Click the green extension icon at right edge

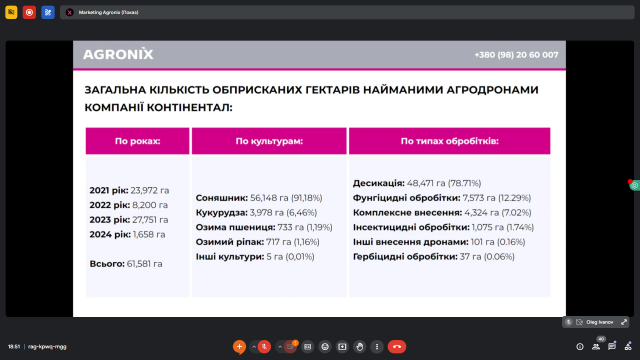[635, 185]
